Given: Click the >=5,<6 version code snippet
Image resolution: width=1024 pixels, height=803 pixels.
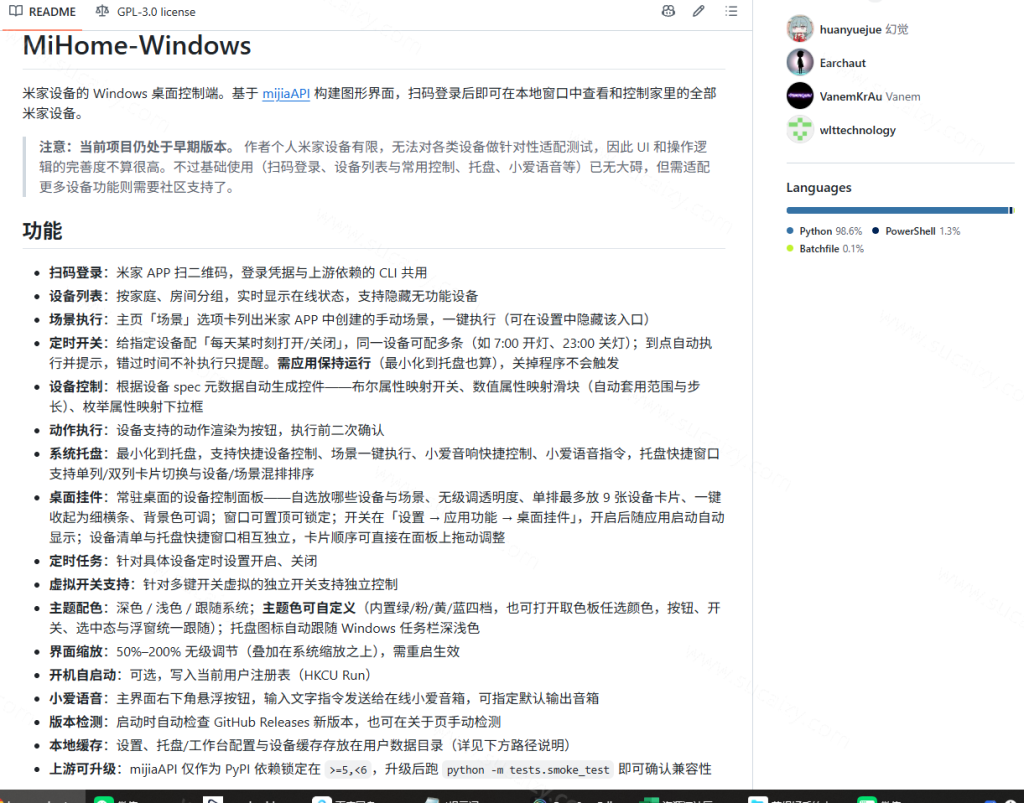Looking at the screenshot, I should pyautogui.click(x=348, y=770).
